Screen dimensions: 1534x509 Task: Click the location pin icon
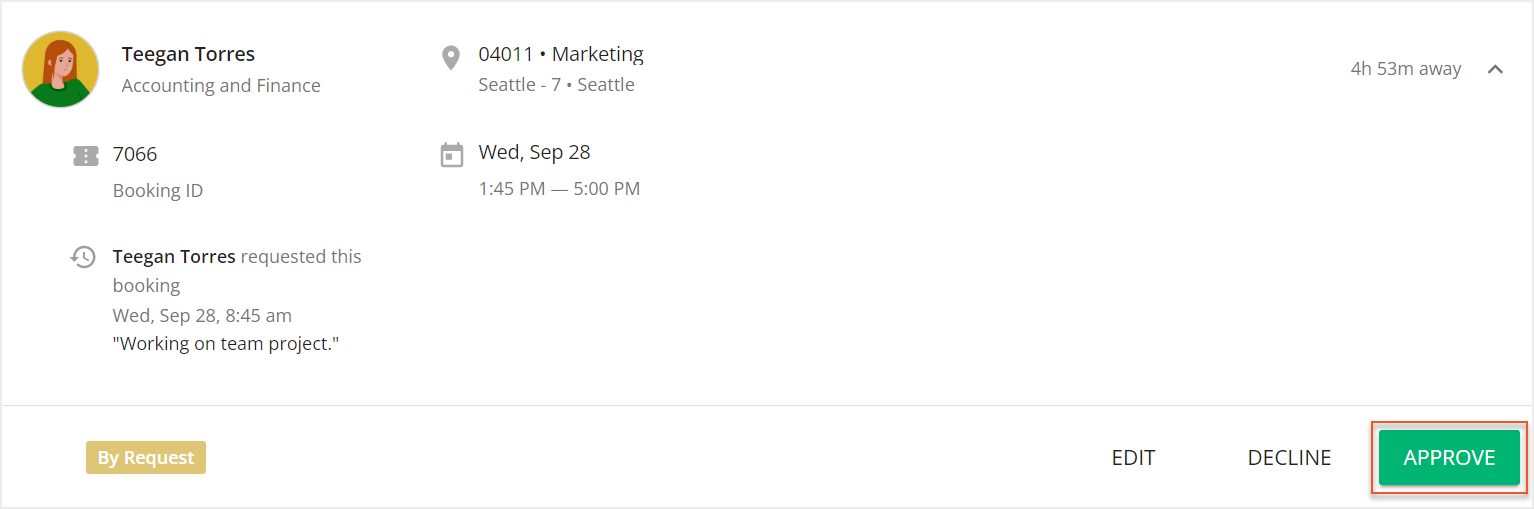pyautogui.click(x=451, y=58)
